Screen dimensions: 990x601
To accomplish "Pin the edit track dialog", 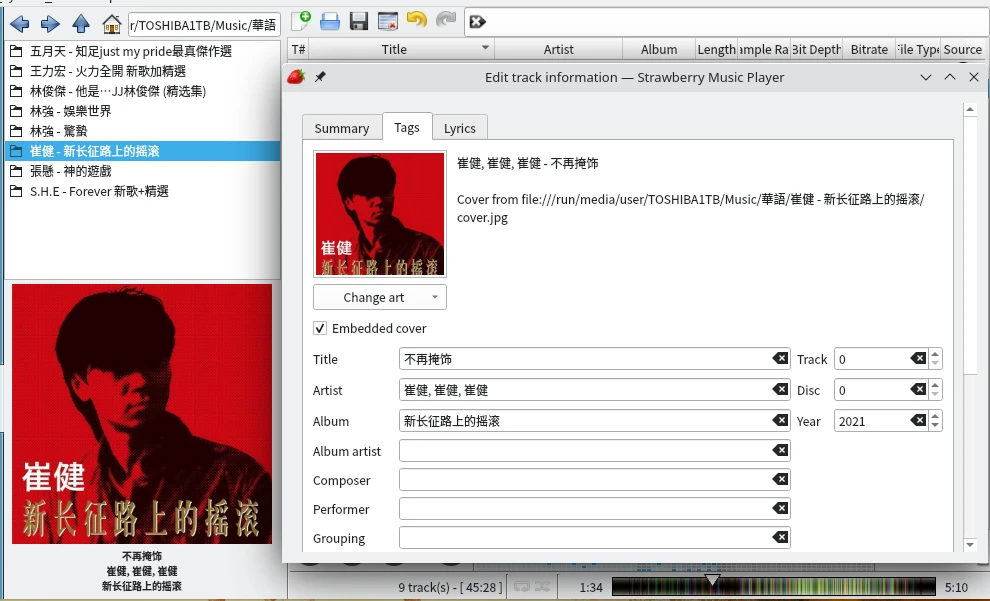I will tap(320, 77).
